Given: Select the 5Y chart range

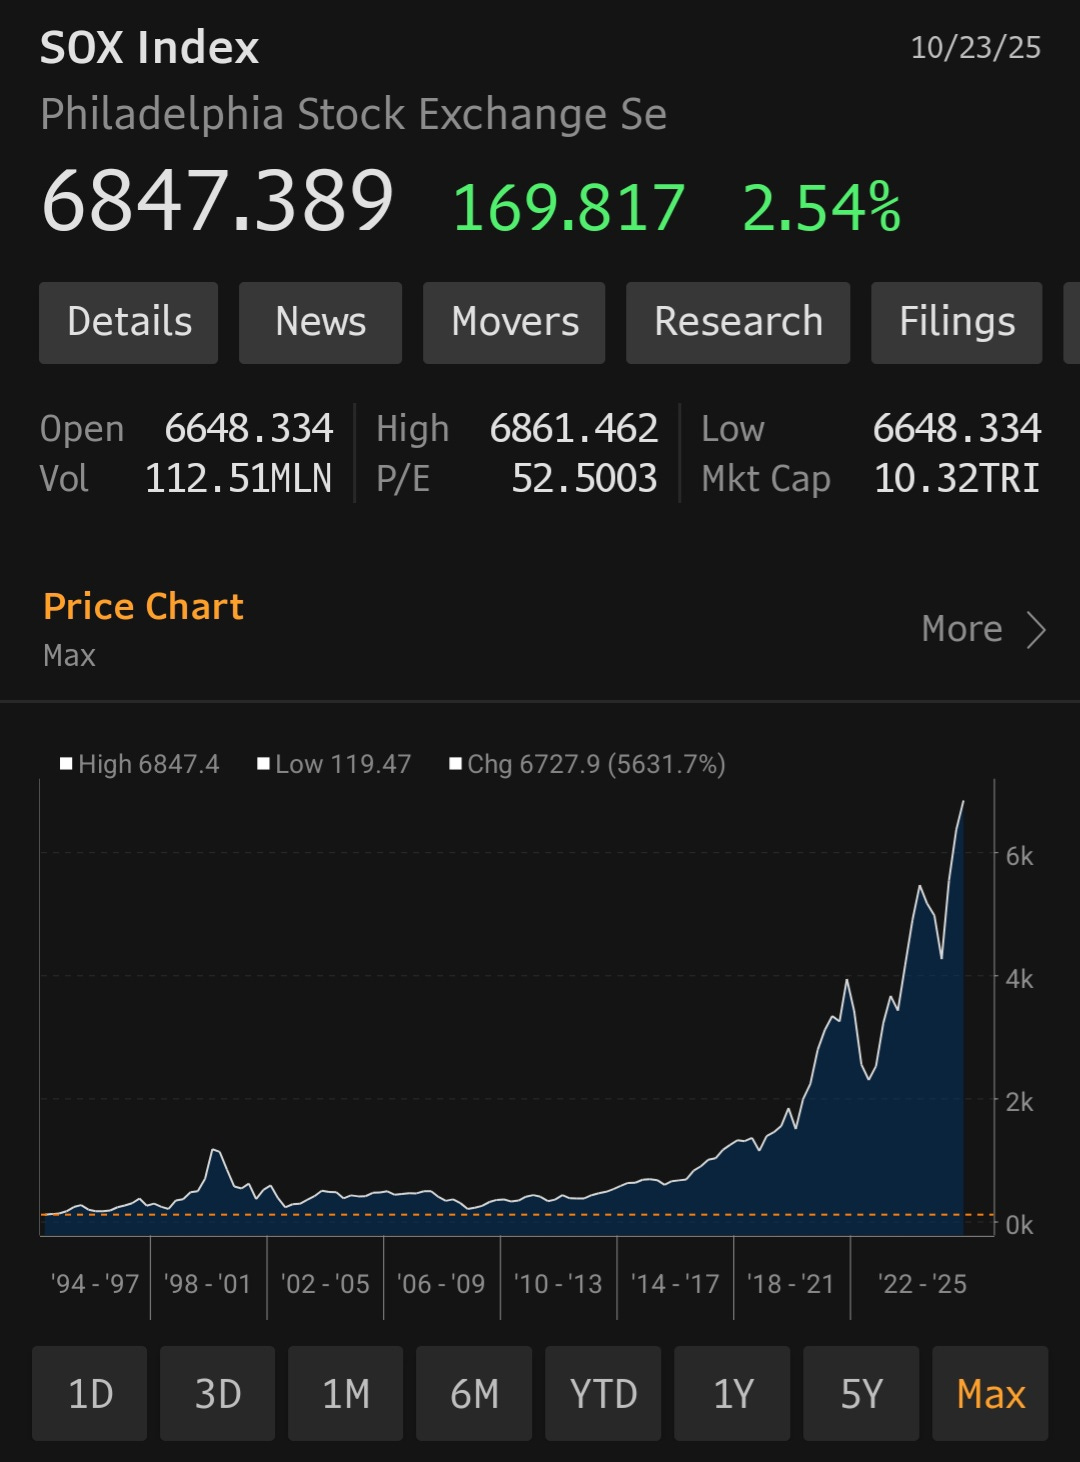Looking at the screenshot, I should pos(861,1393).
